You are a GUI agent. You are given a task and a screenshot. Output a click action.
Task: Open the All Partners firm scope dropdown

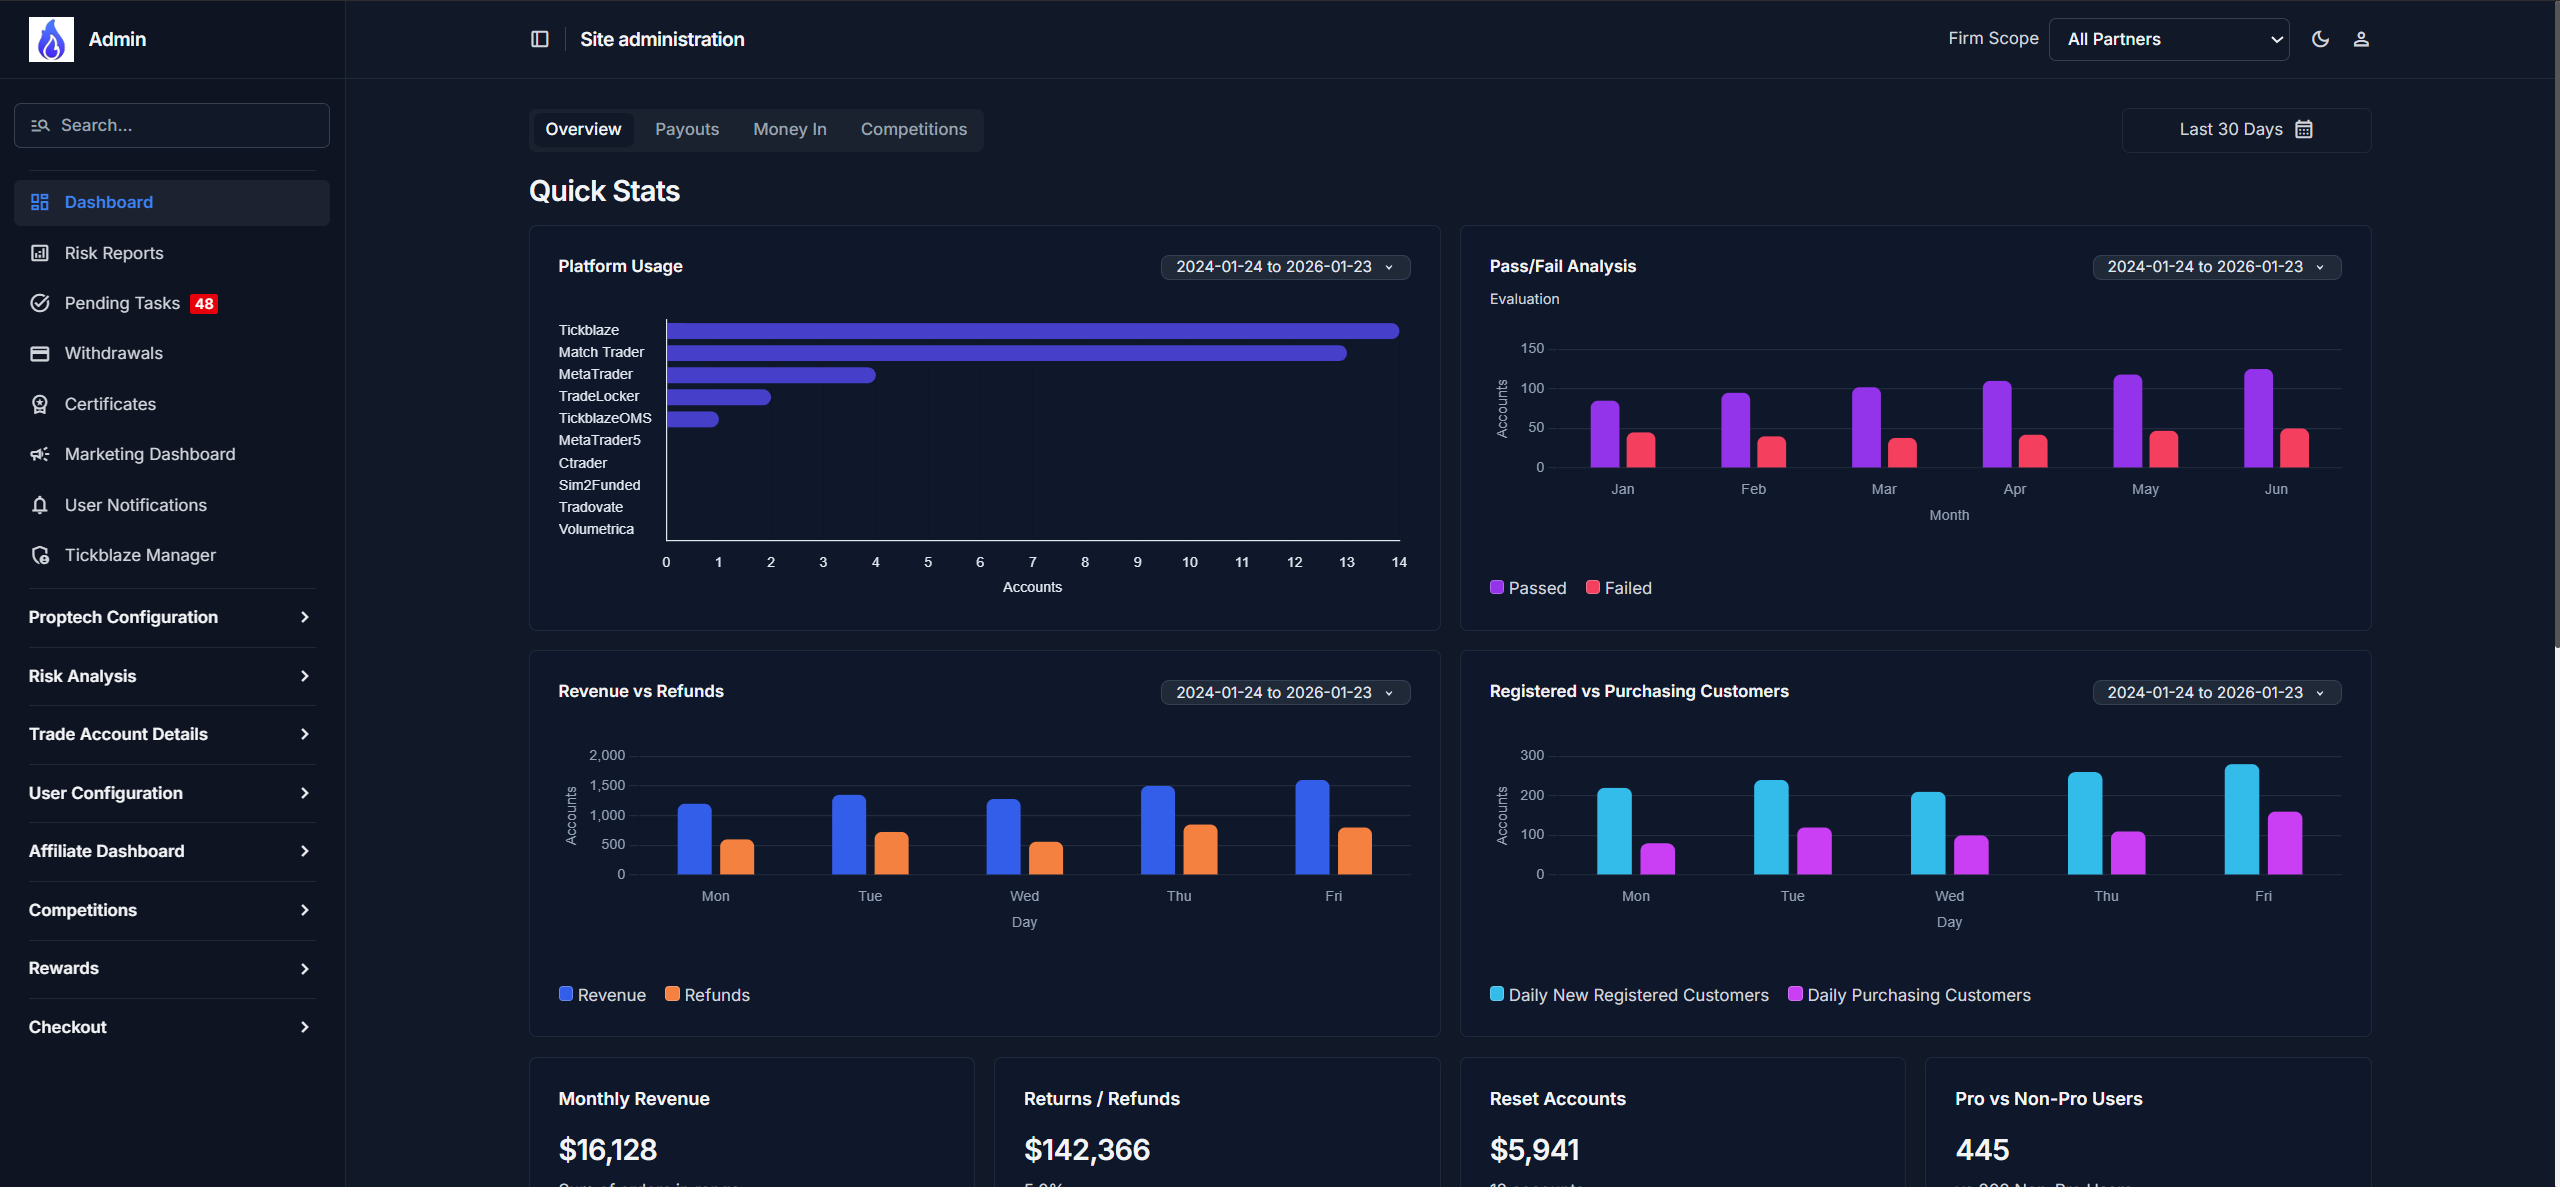tap(2168, 39)
